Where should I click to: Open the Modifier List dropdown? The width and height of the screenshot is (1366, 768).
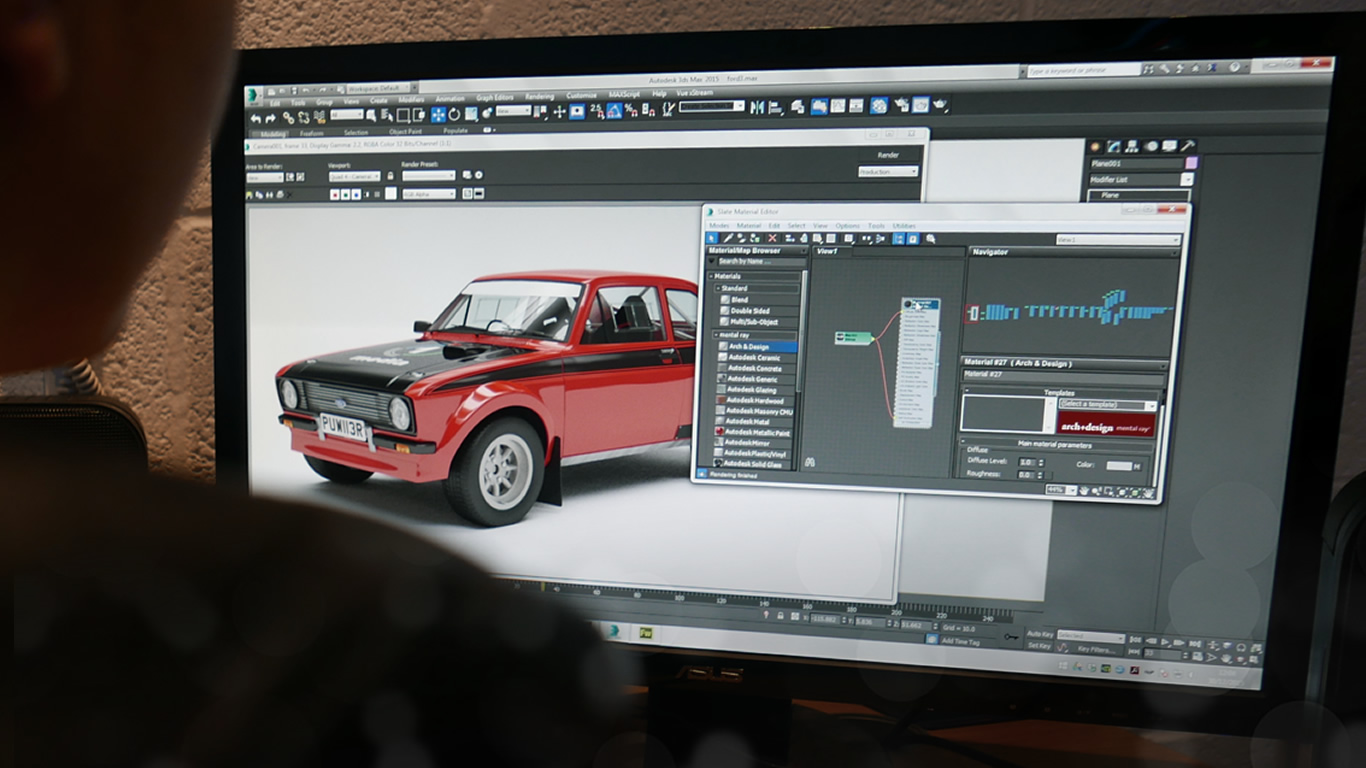coord(1140,179)
